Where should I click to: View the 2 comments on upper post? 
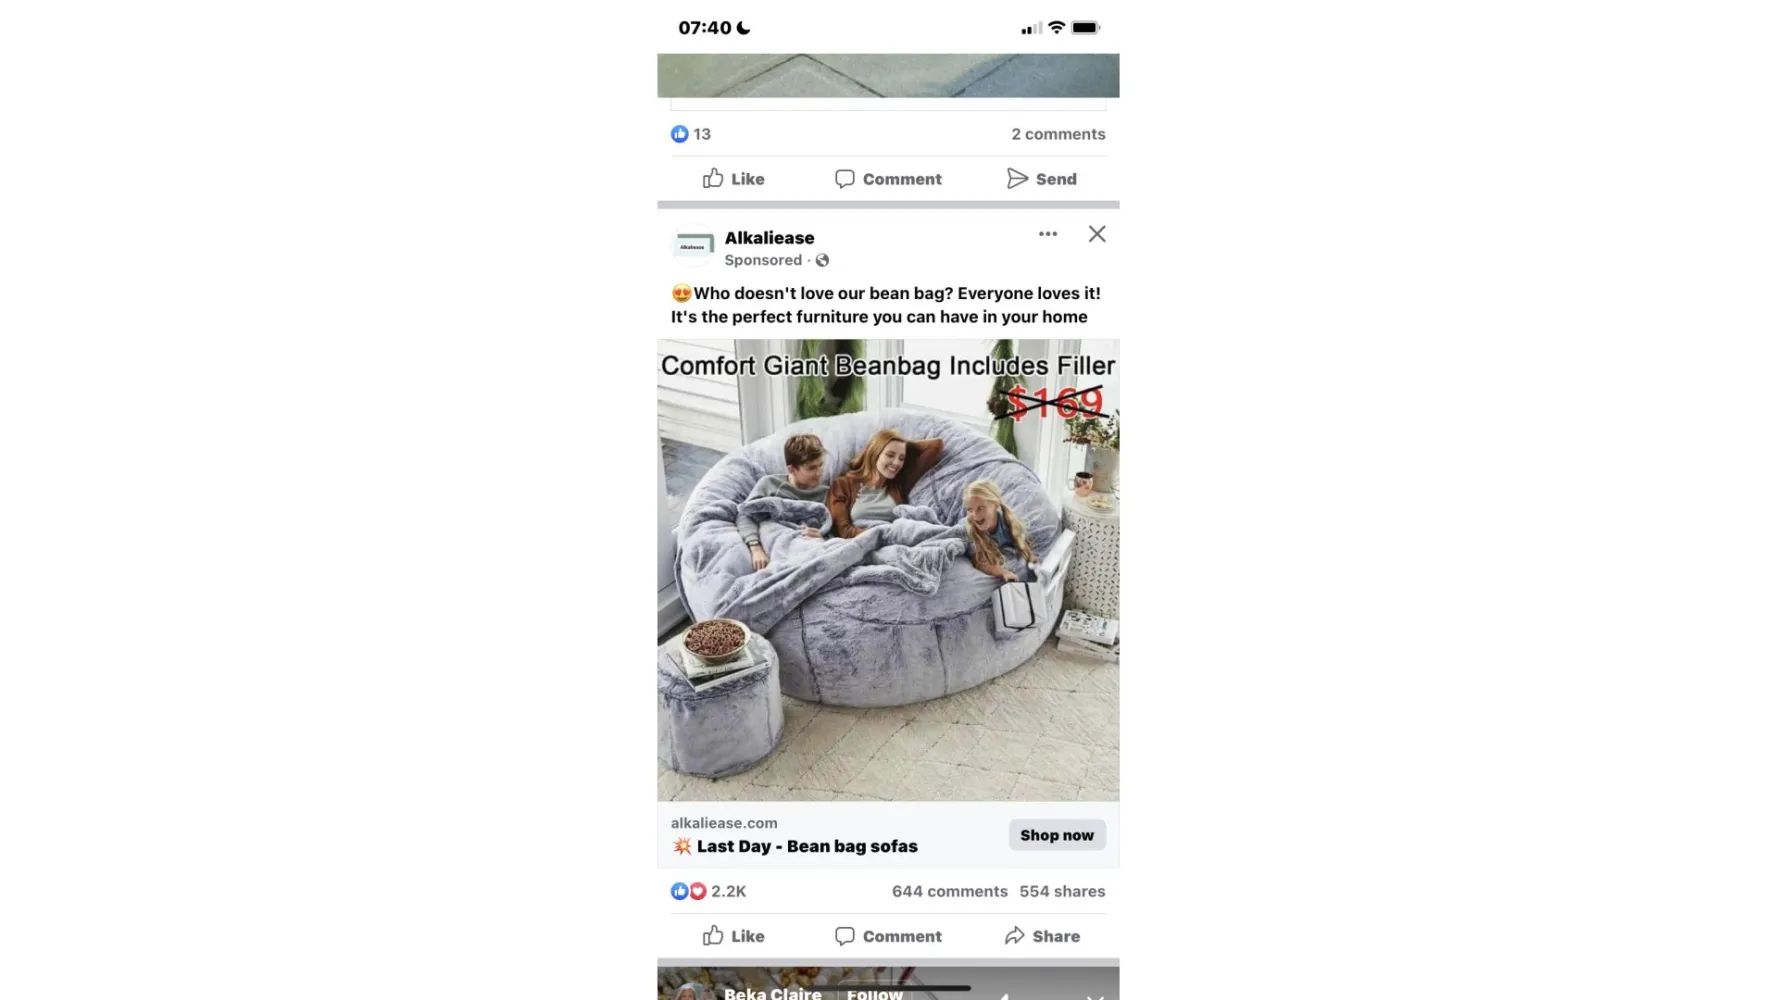click(1058, 134)
